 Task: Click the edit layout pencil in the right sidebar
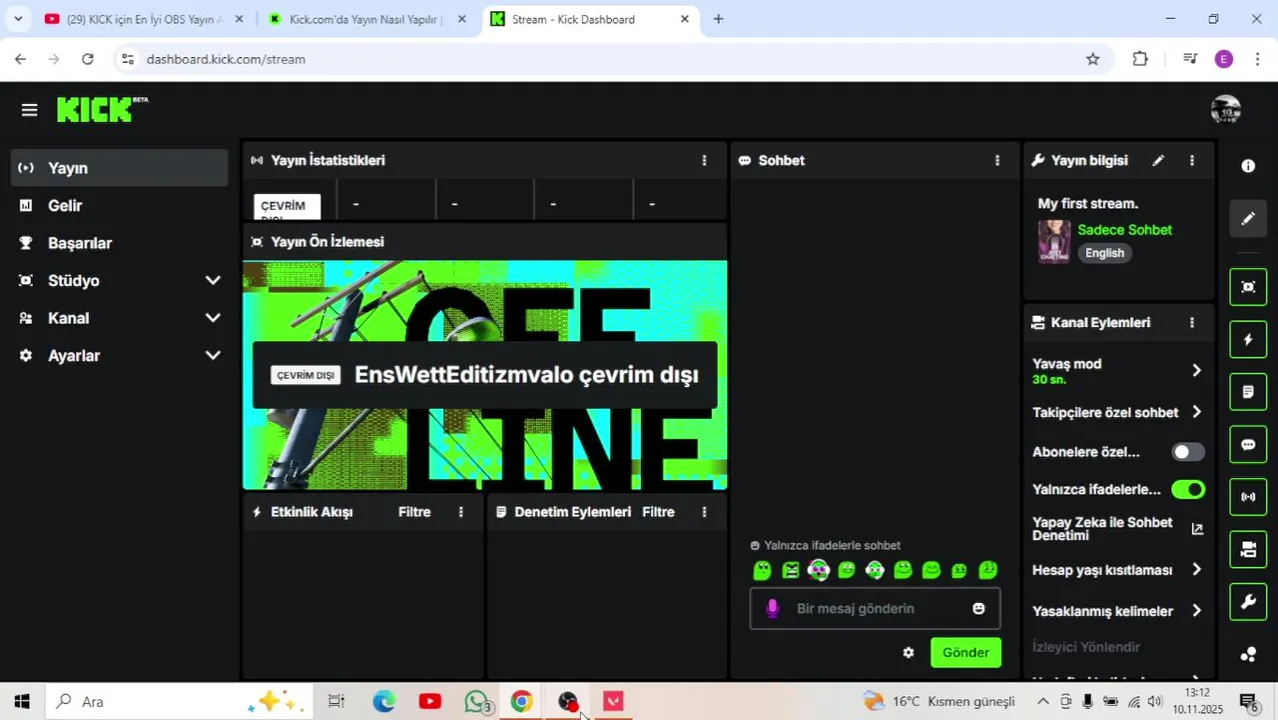click(x=1248, y=218)
